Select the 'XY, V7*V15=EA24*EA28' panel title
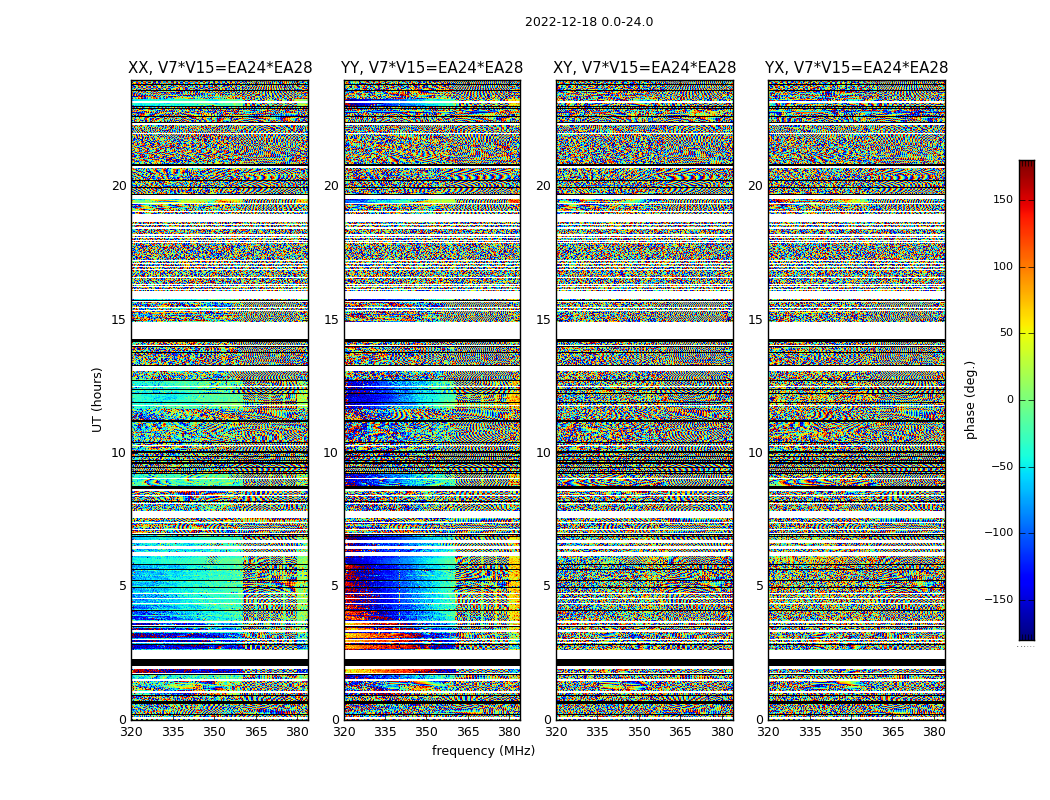 pos(644,68)
